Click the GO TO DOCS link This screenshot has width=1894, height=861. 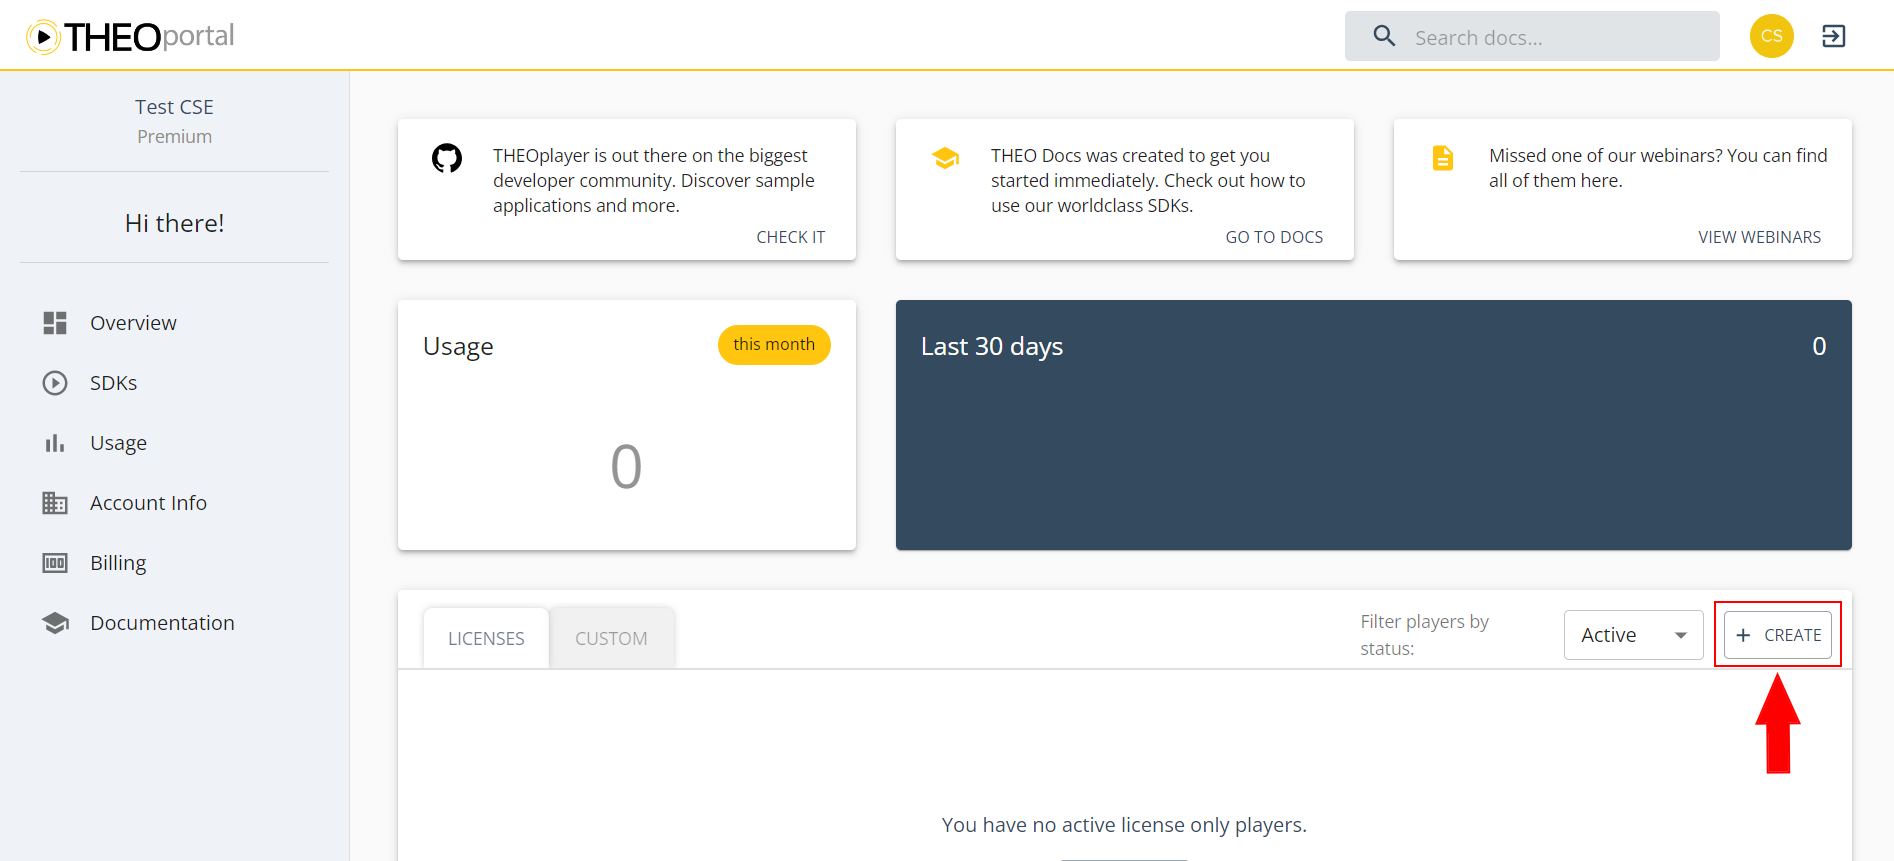pos(1274,237)
